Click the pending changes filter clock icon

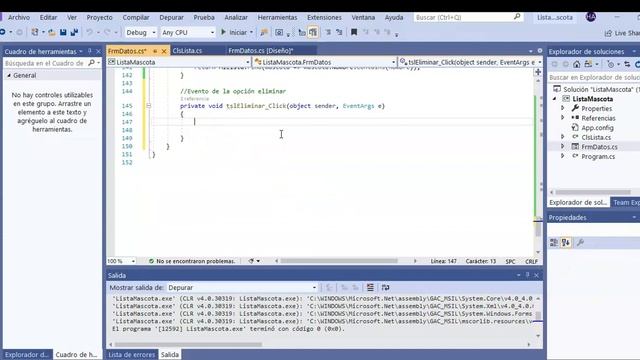click(610, 64)
